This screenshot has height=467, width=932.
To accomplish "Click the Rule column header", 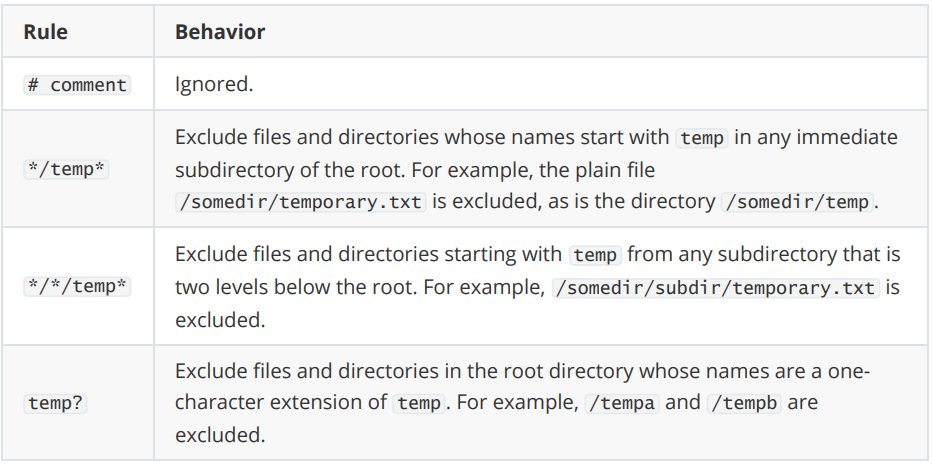I will [45, 31].
